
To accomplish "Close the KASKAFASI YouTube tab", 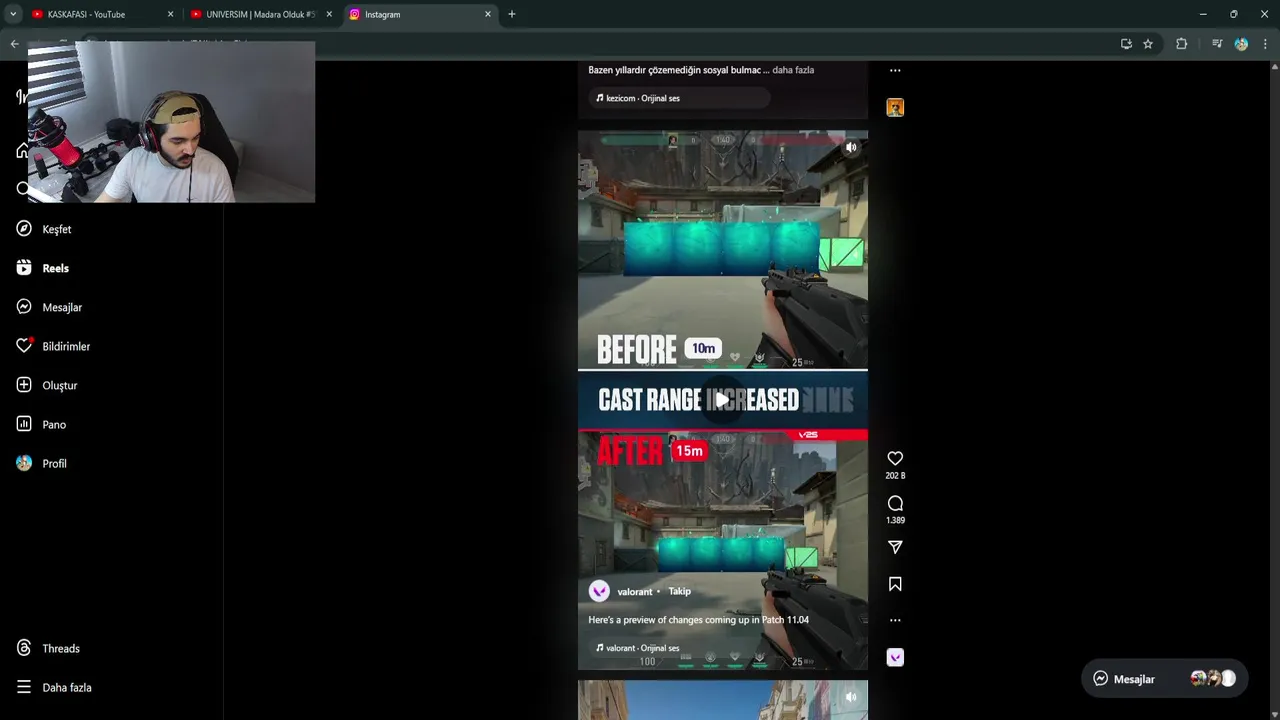I will click(x=170, y=14).
